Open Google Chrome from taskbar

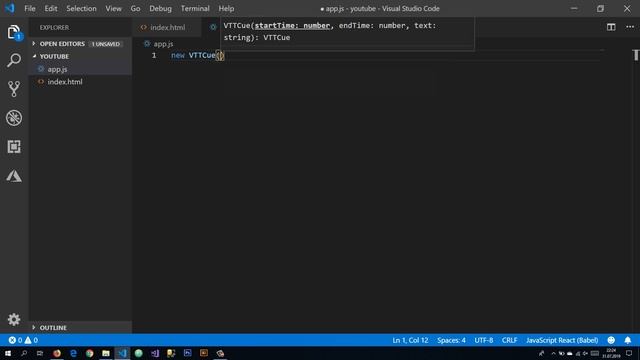tap(89, 353)
